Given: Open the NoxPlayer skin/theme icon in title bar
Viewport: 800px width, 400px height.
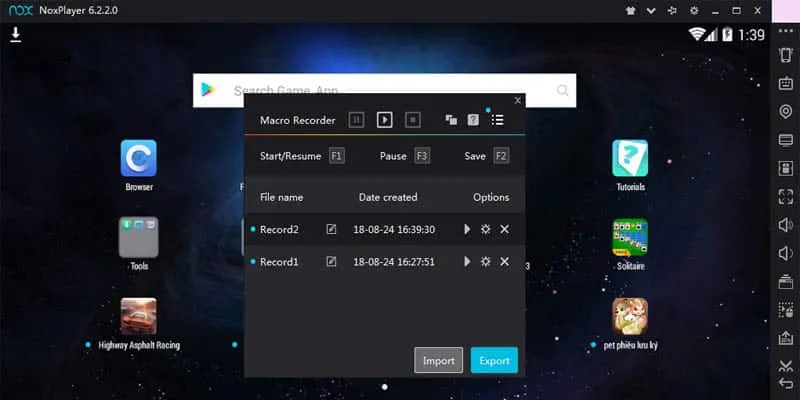Looking at the screenshot, I should 631,10.
